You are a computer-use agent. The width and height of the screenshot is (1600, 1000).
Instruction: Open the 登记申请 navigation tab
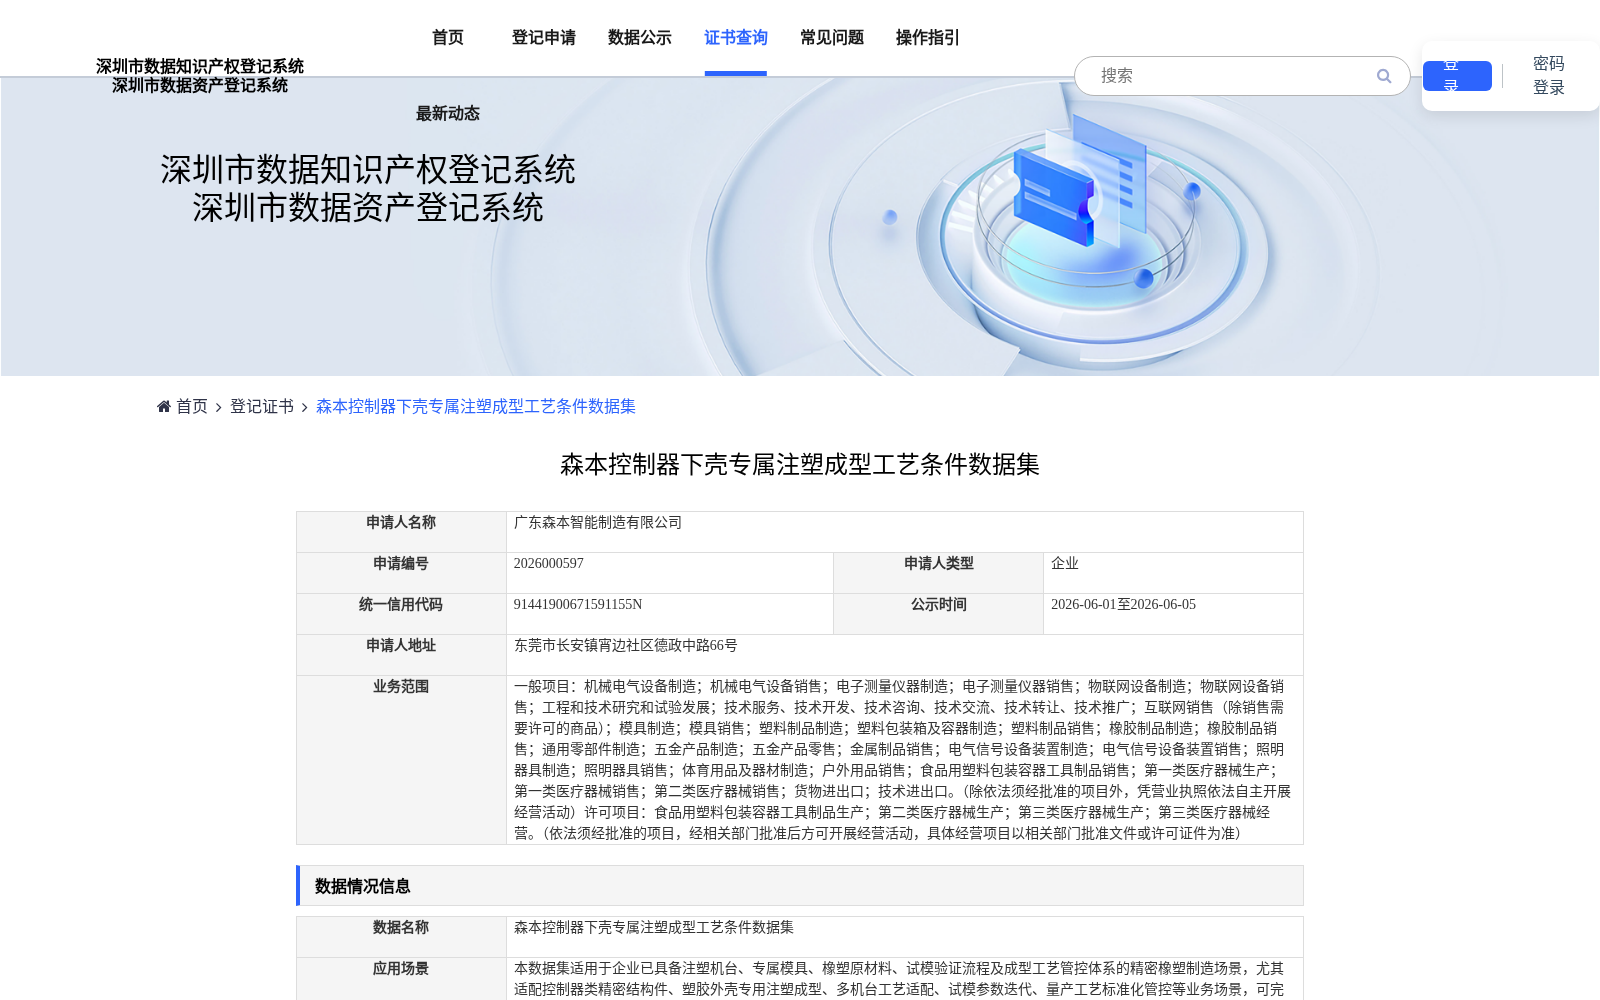544,38
